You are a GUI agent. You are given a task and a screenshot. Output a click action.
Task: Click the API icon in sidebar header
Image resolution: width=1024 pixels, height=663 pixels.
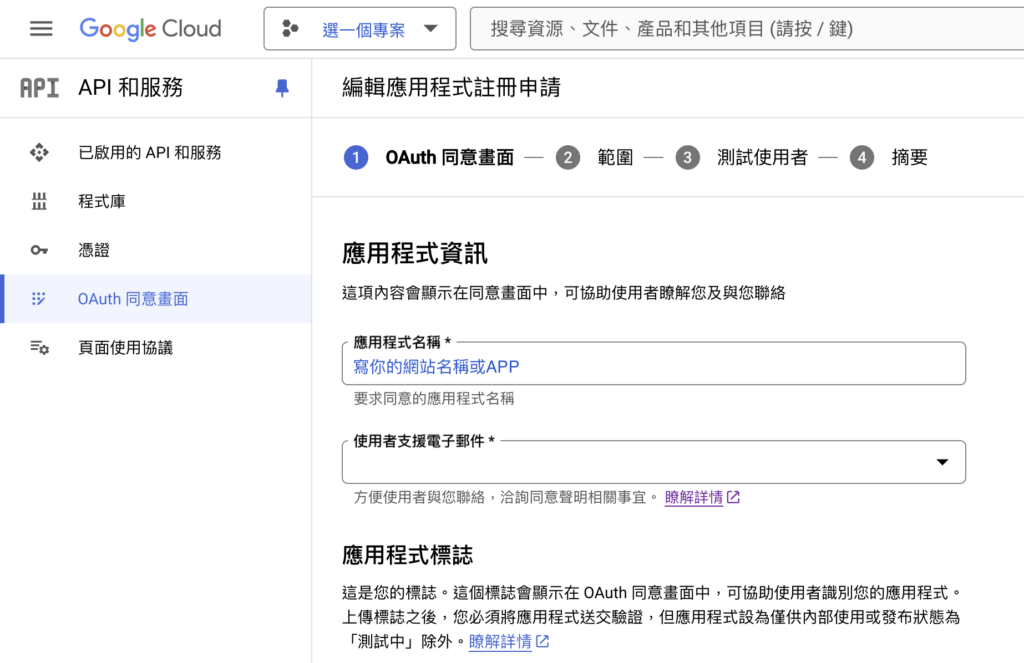pos(39,88)
